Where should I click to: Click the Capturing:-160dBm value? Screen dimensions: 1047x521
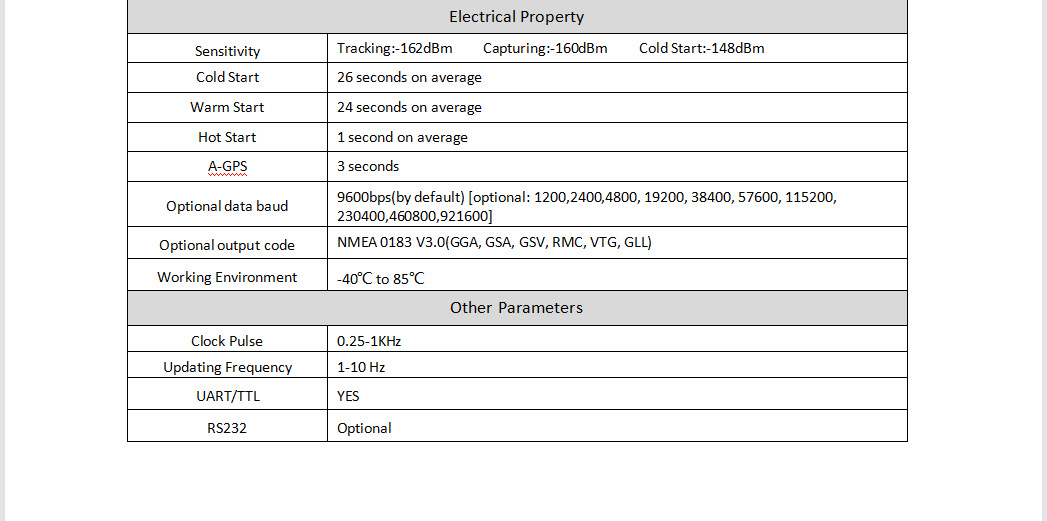click(x=545, y=48)
